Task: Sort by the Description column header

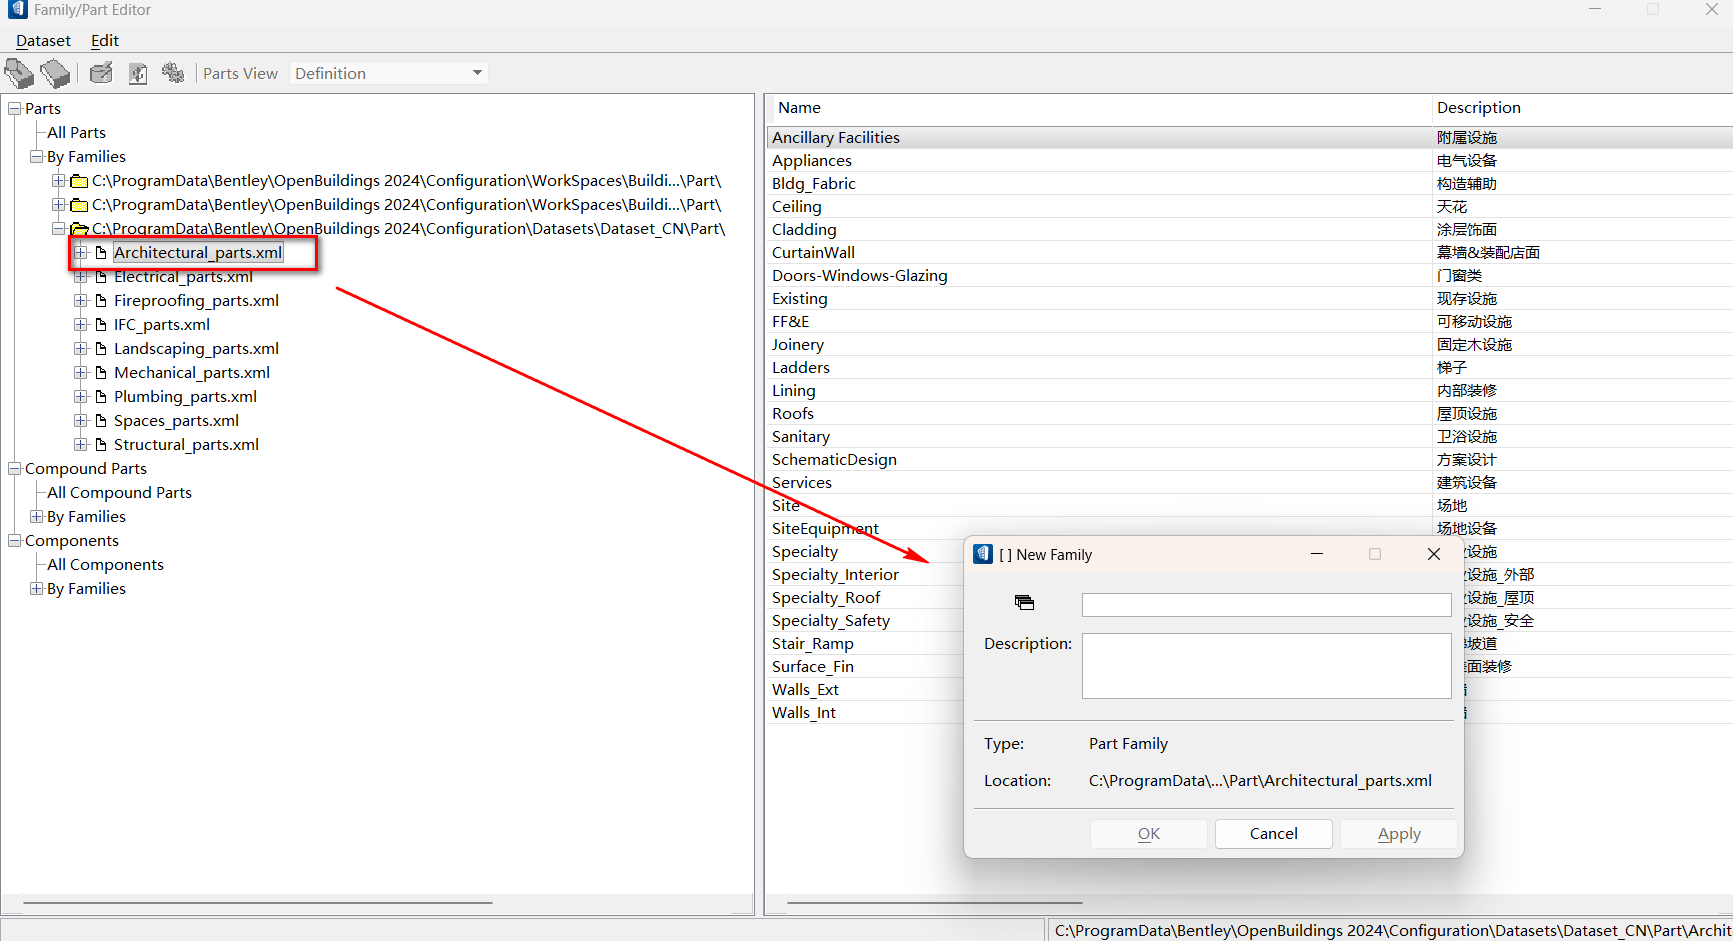Action: point(1582,108)
